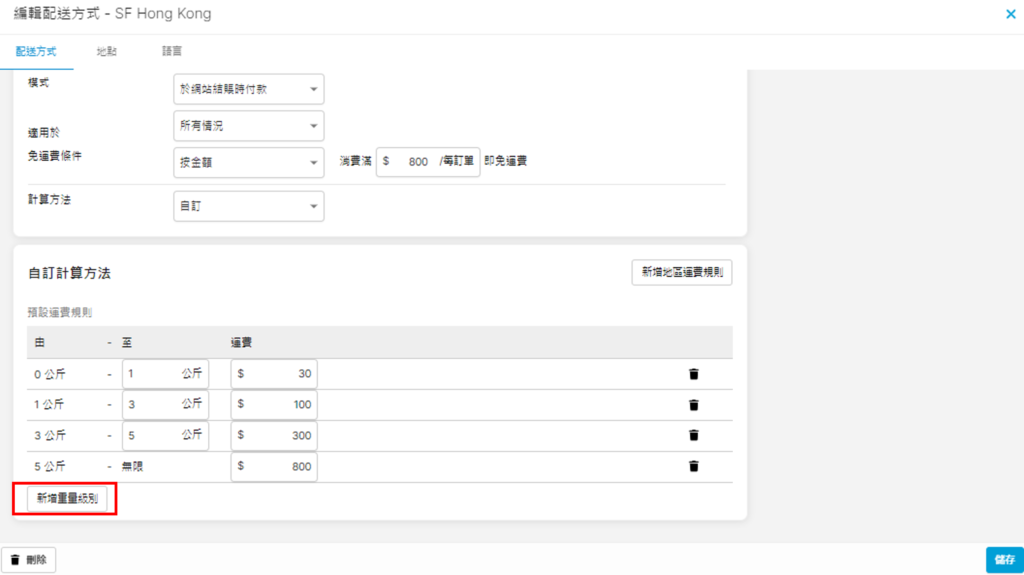Delete the 0 to 1 公斤 weight row
This screenshot has width=1024, height=575.
[693, 374]
